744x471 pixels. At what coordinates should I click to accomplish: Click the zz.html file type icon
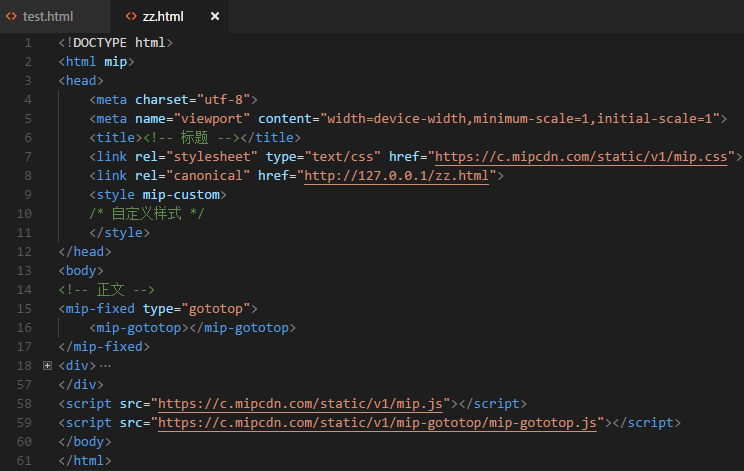point(131,17)
